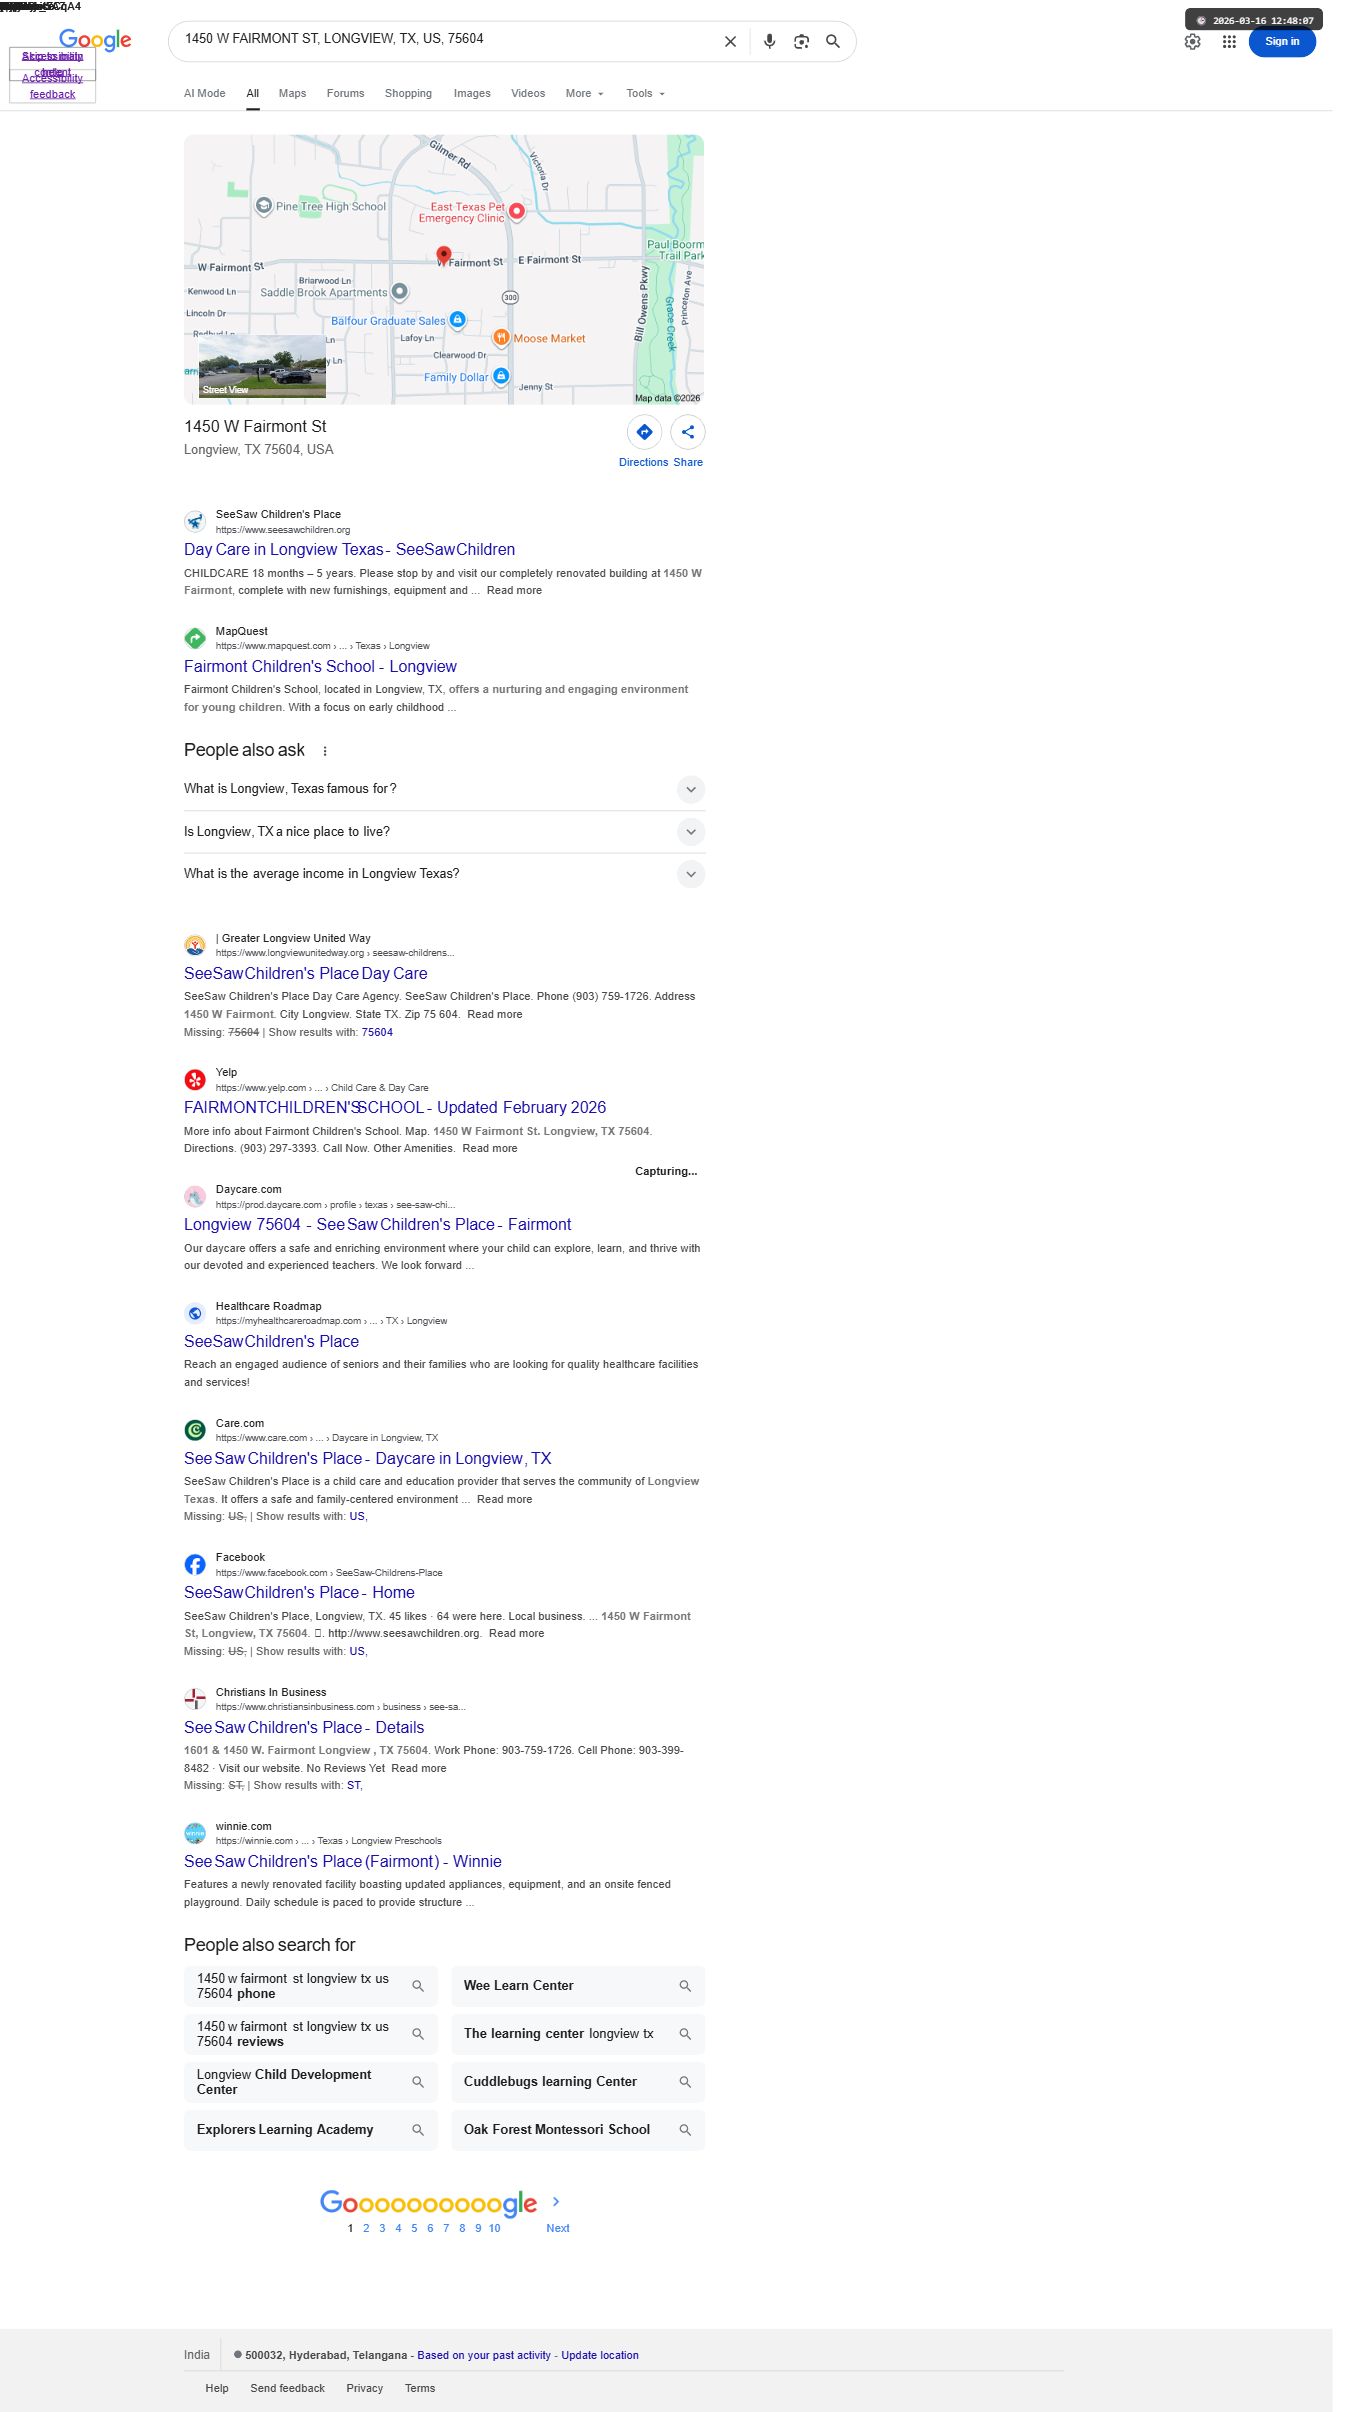Image resolution: width=1348 pixels, height=2412 pixels.
Task: Open People also ask three-dot menu
Action: click(325, 751)
